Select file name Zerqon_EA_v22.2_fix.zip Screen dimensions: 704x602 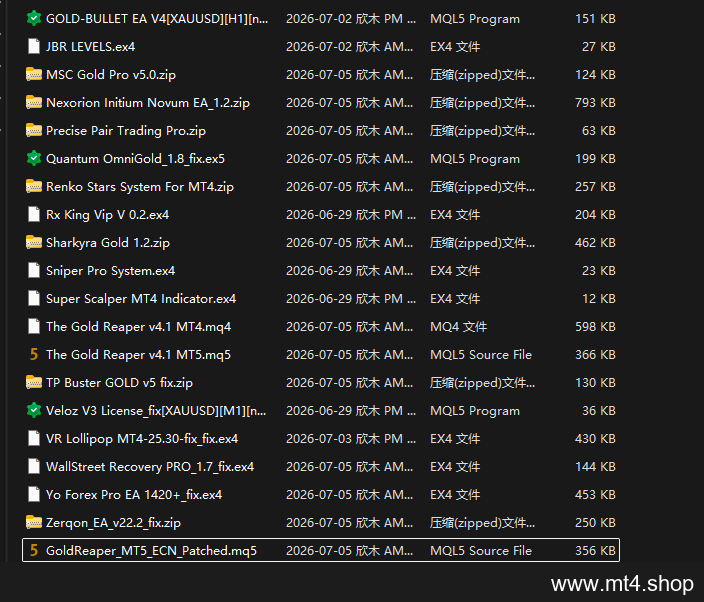113,523
